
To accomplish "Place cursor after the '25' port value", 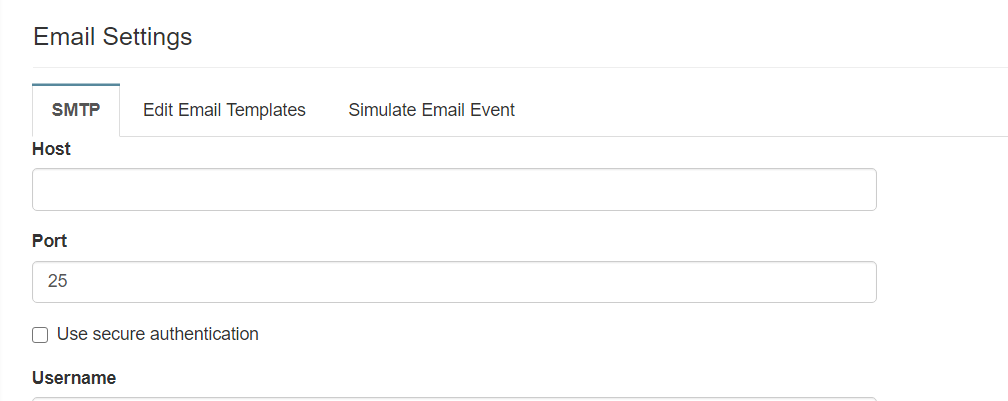I will tap(70, 282).
